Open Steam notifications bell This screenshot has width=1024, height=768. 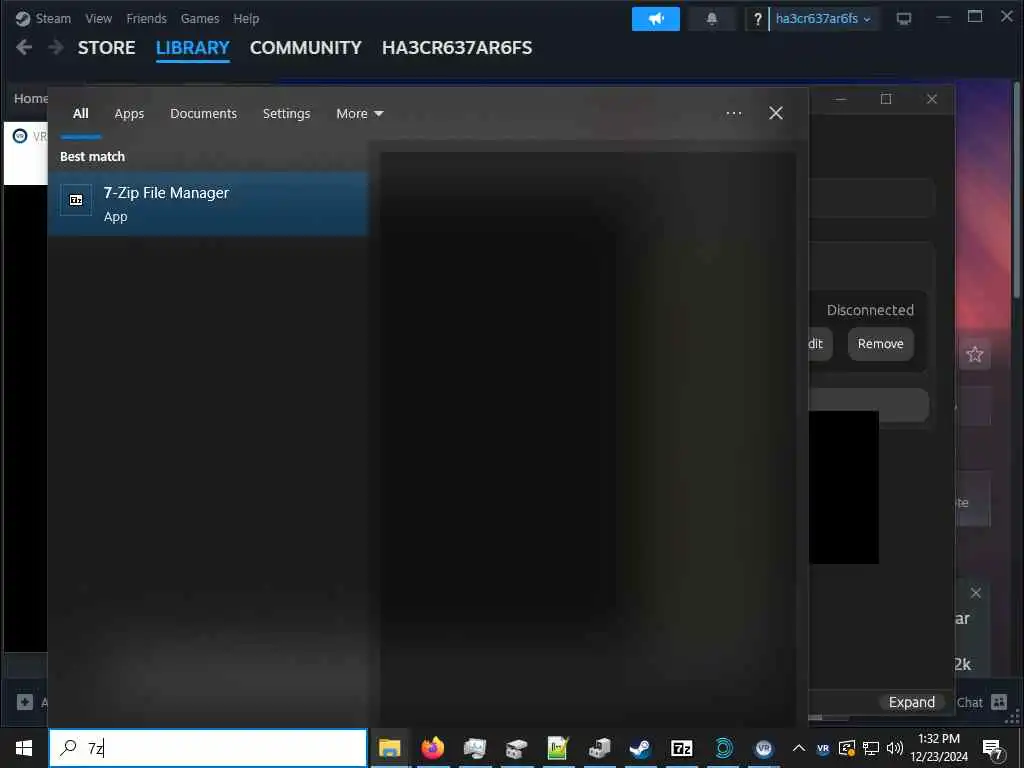tap(712, 19)
